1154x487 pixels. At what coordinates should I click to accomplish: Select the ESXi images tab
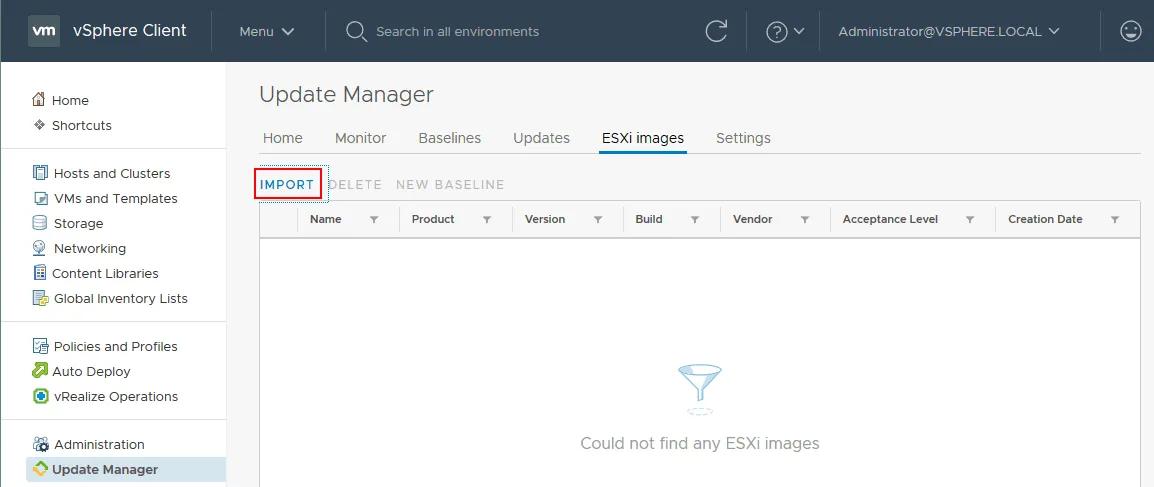[643, 138]
